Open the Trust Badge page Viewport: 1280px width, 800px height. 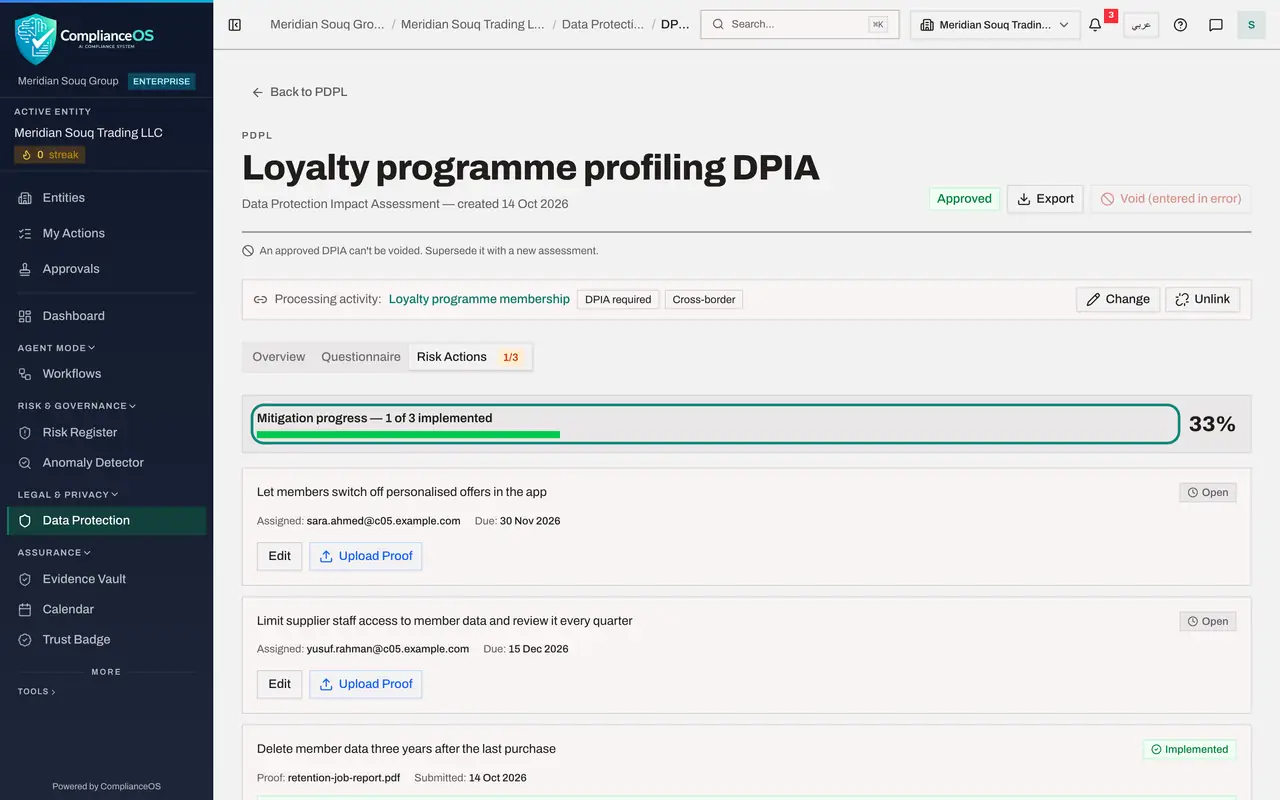(106, 640)
